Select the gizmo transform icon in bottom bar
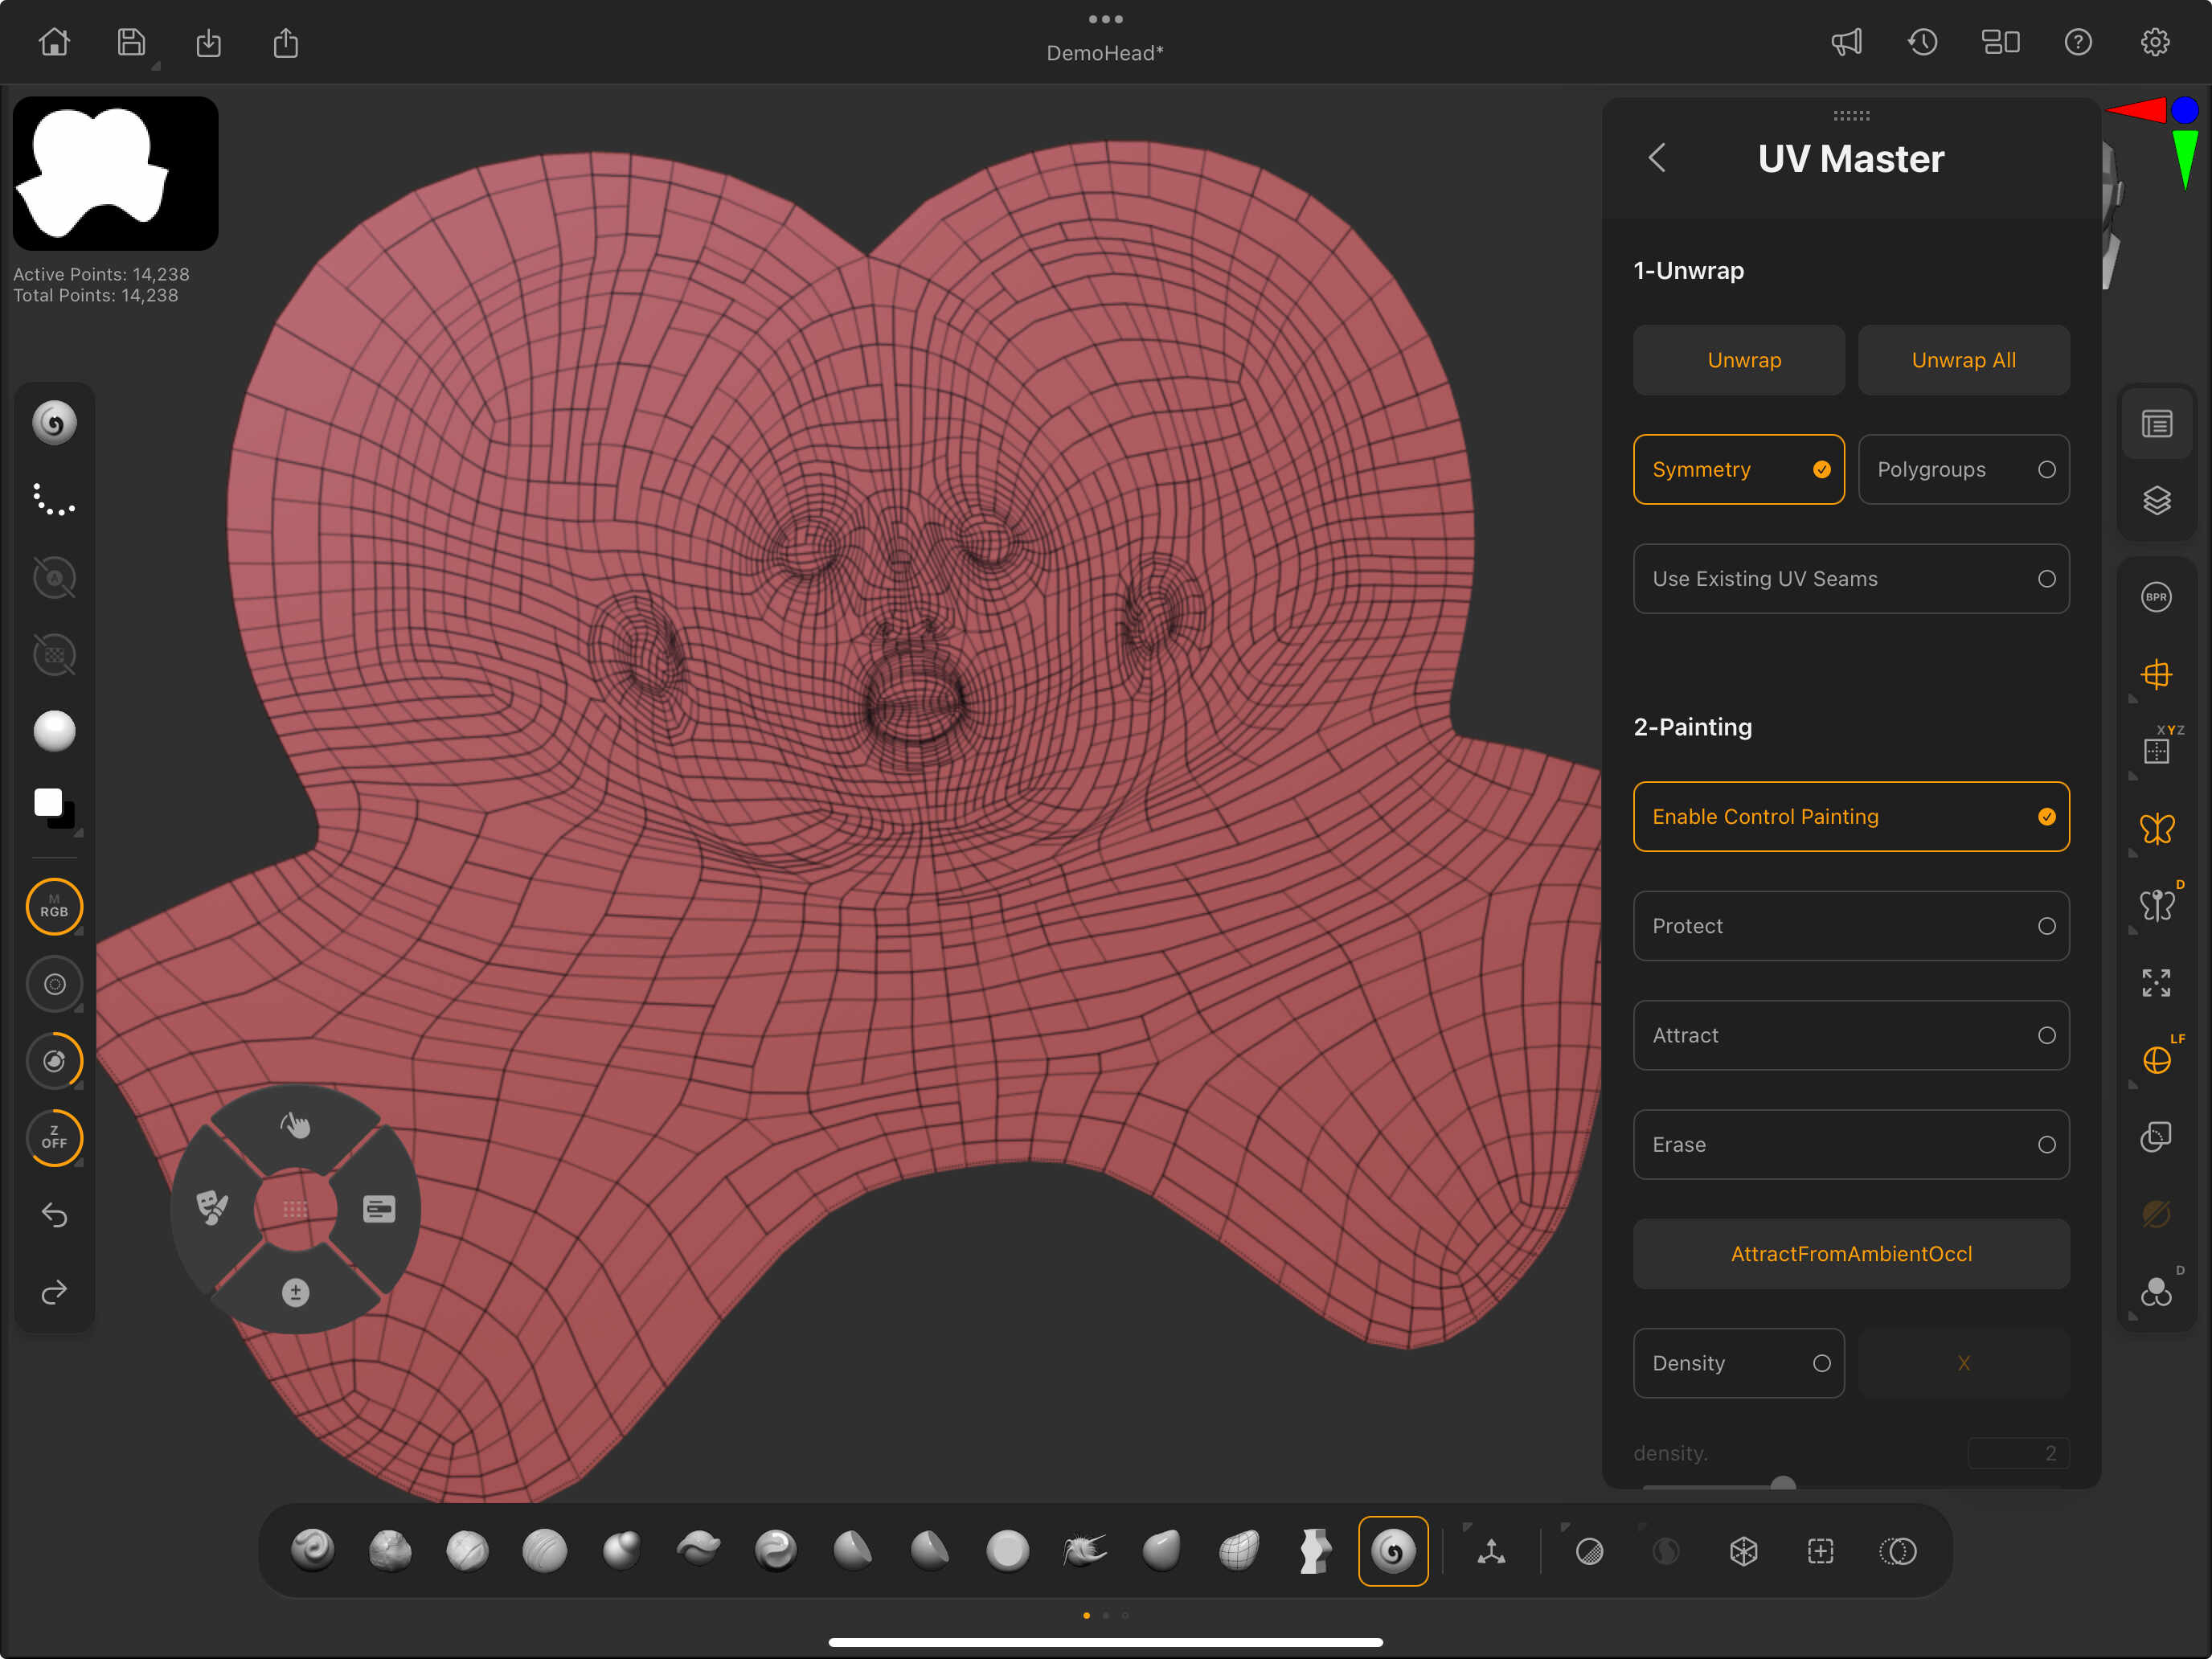This screenshot has height=1659, width=2212. click(x=1491, y=1551)
